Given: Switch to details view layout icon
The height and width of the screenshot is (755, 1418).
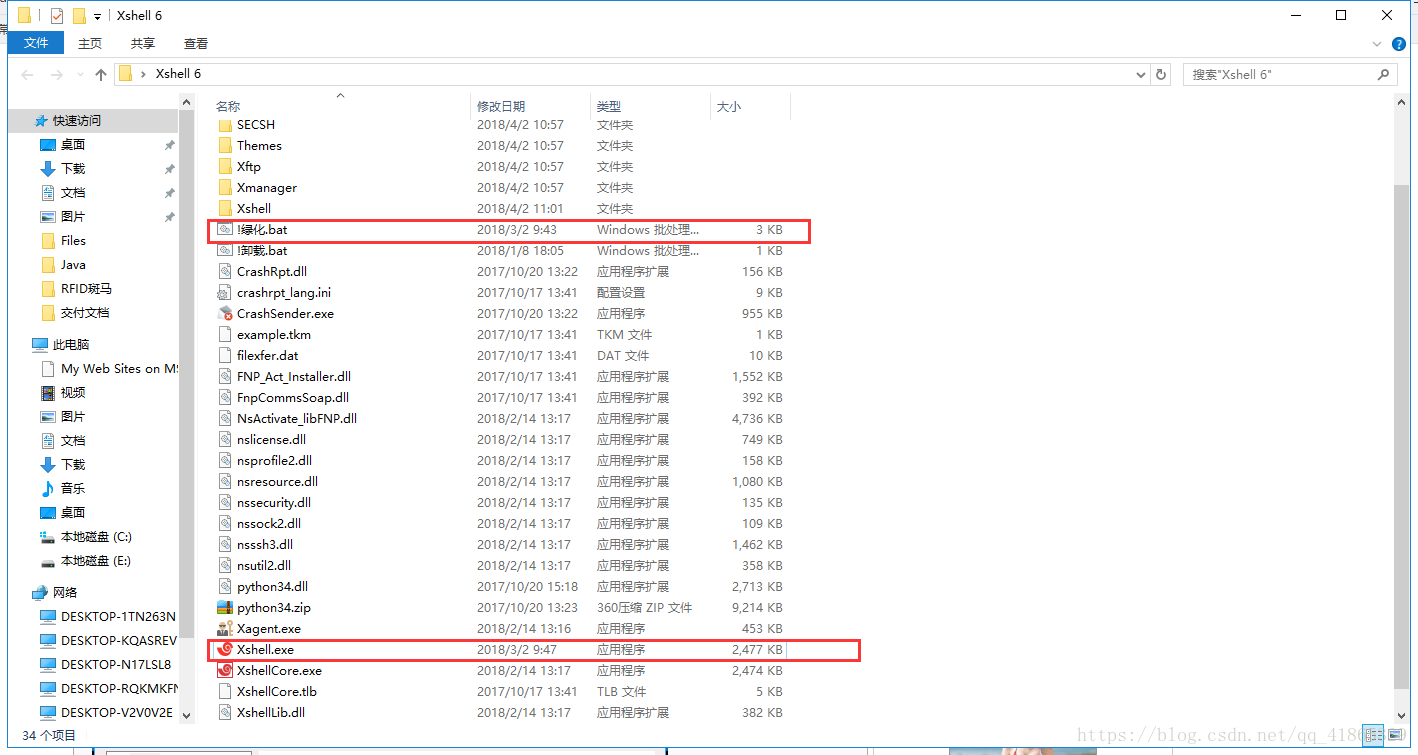Looking at the screenshot, I should click(x=1373, y=735).
